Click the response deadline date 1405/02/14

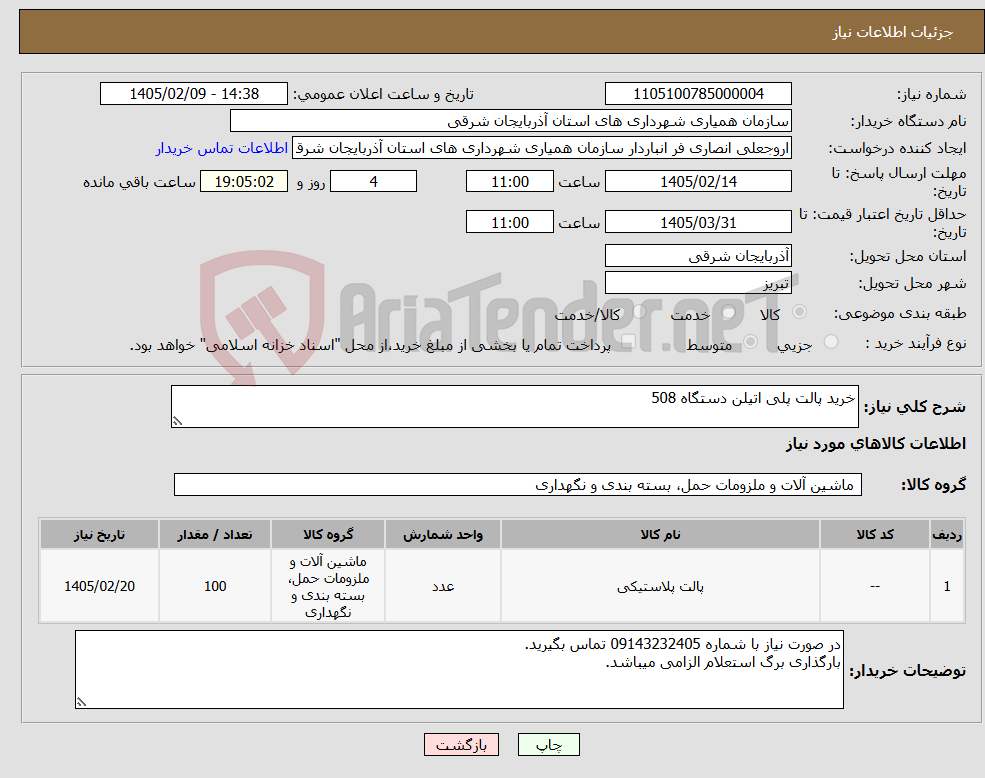(698, 182)
